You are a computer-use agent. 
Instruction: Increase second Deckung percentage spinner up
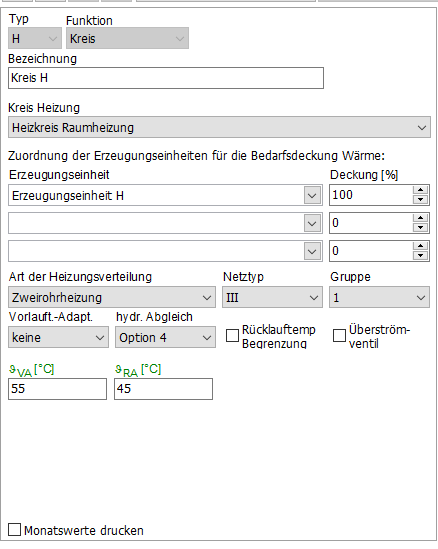tap(420, 218)
